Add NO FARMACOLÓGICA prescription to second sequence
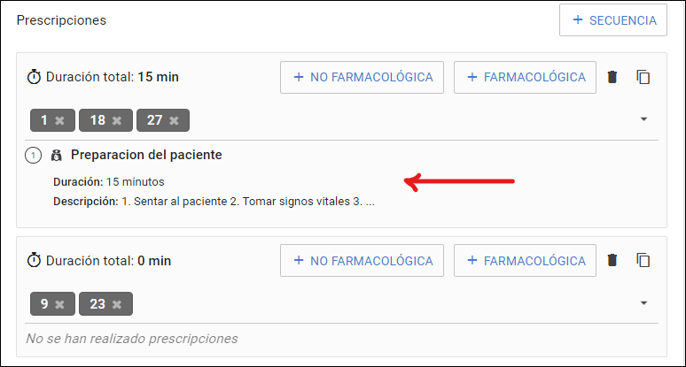The image size is (686, 367). 362,261
